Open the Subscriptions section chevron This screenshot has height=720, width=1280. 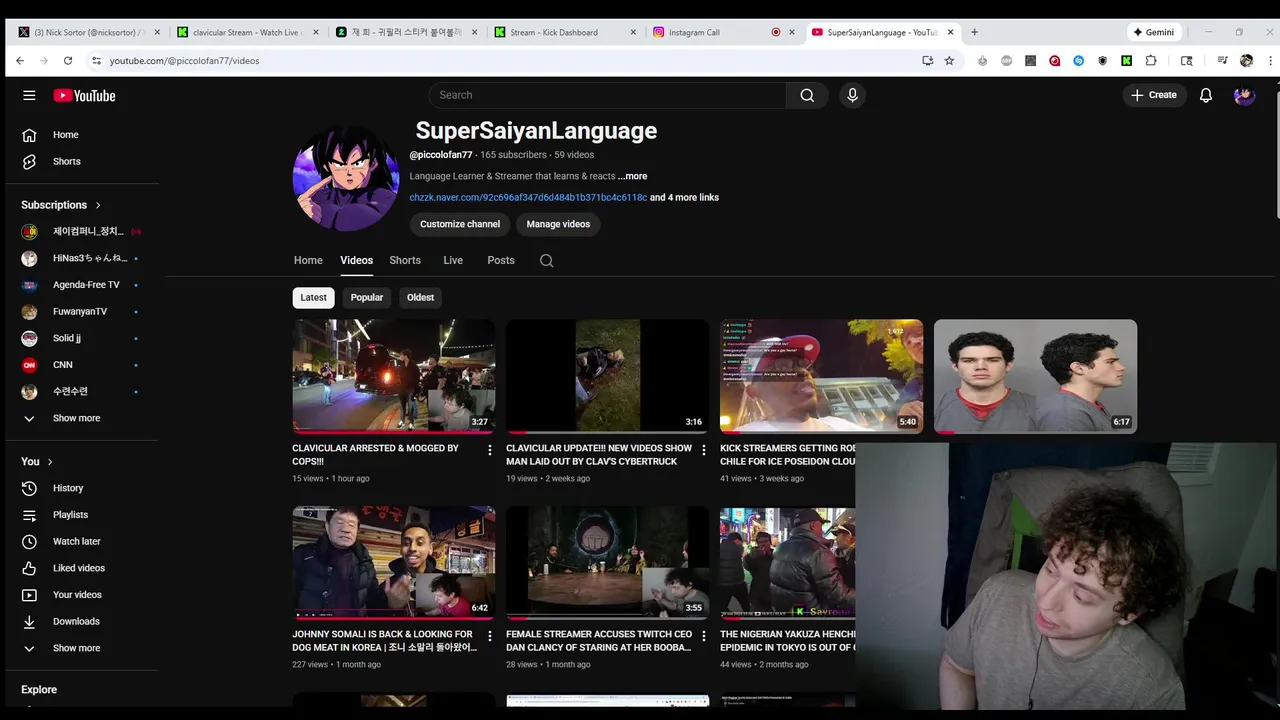pyautogui.click(x=98, y=205)
